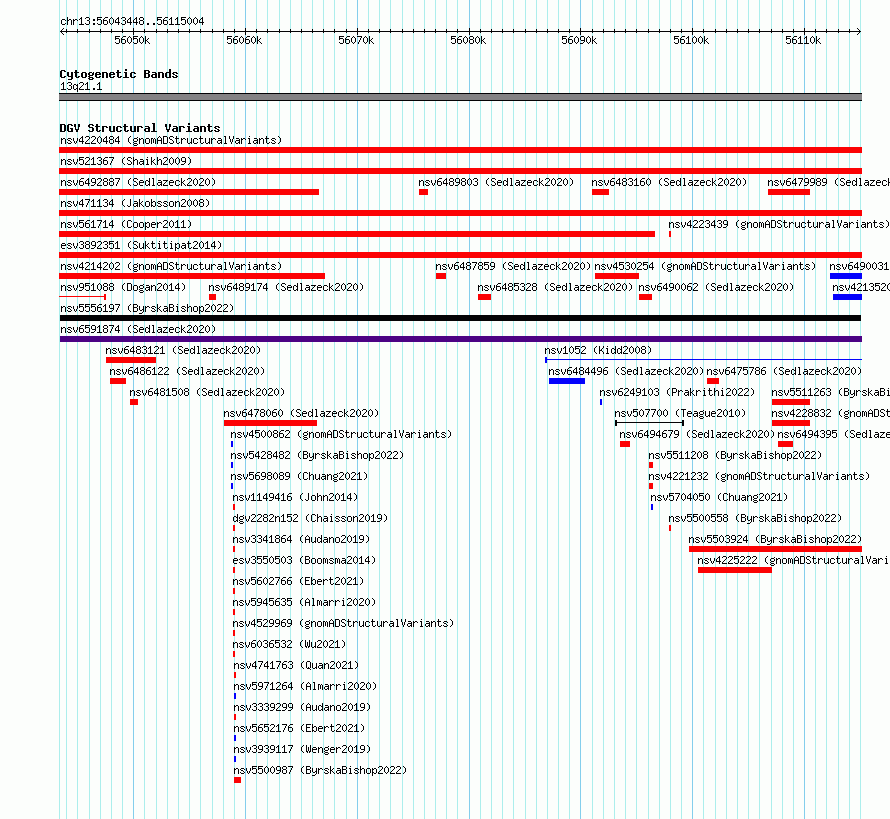Click nsv5602766 Ebert2021 label
The height and width of the screenshot is (819, 890).
(x=298, y=581)
